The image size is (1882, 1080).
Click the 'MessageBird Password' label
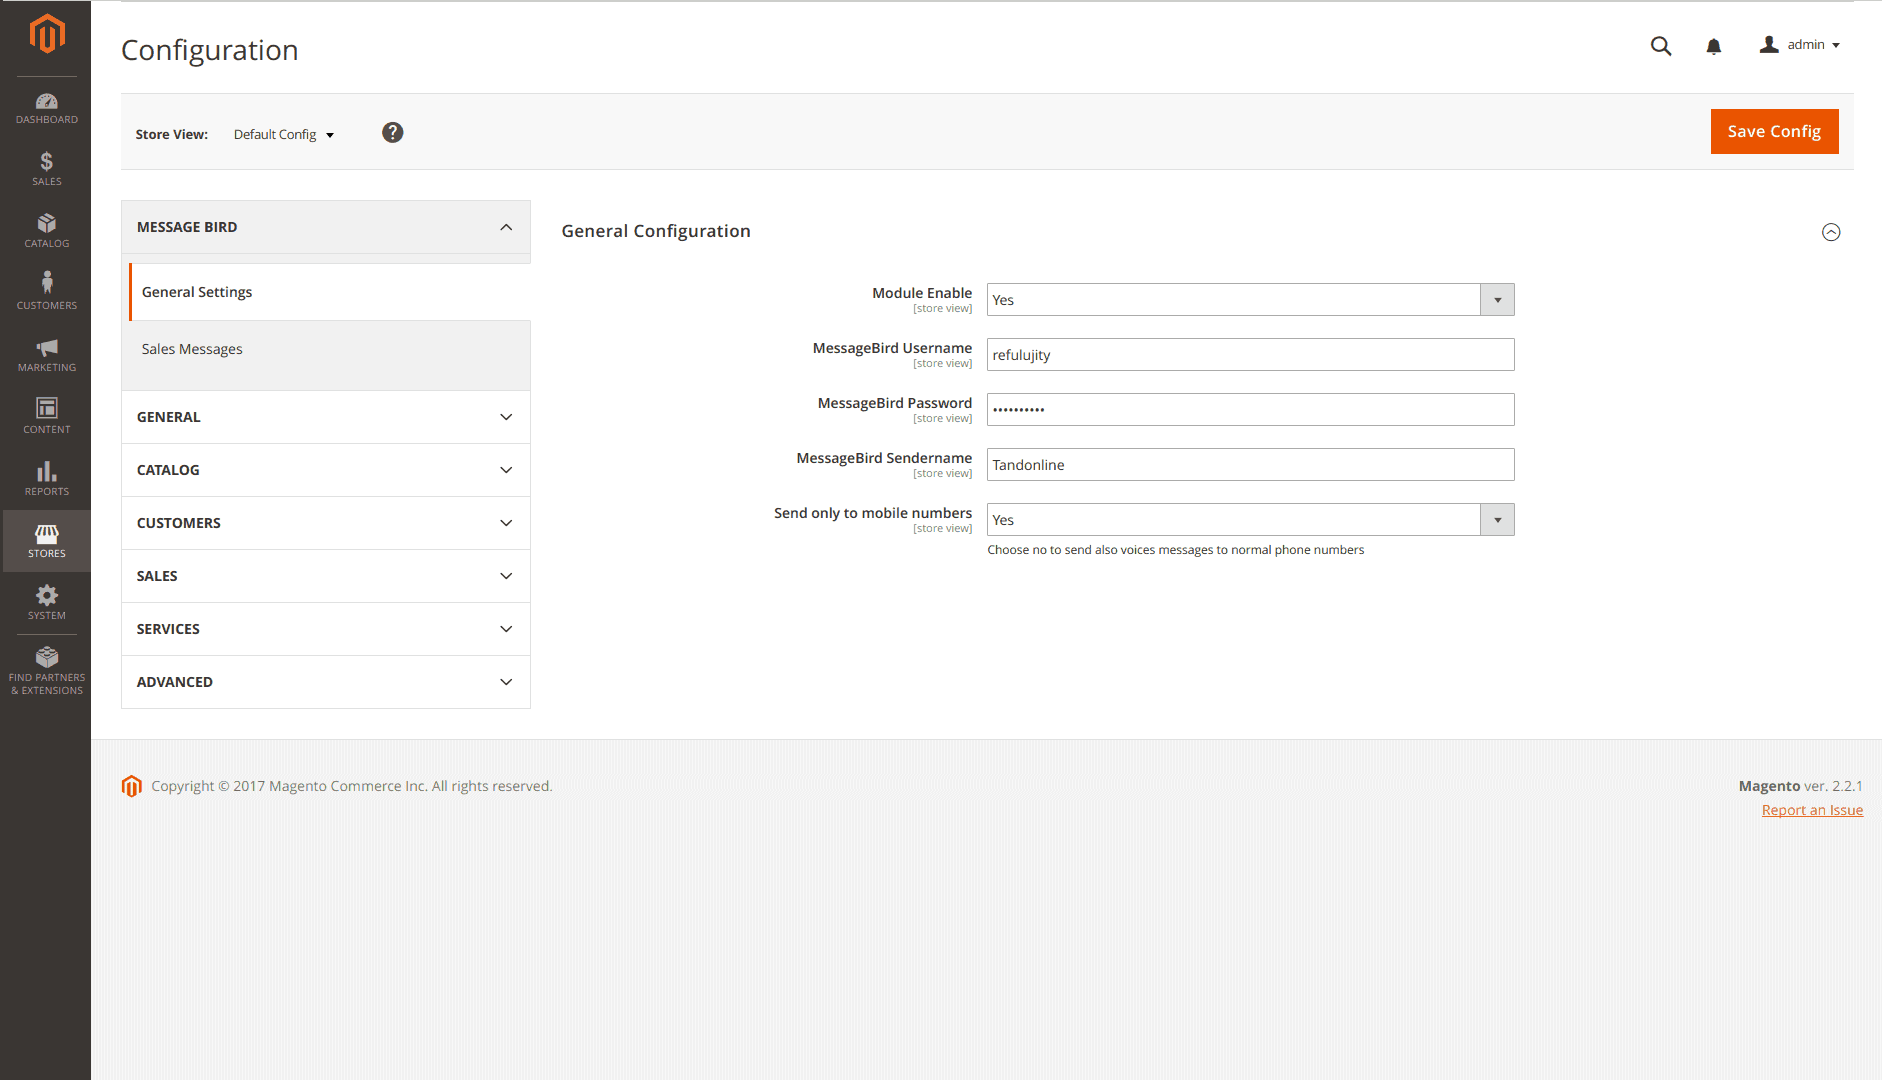(895, 403)
